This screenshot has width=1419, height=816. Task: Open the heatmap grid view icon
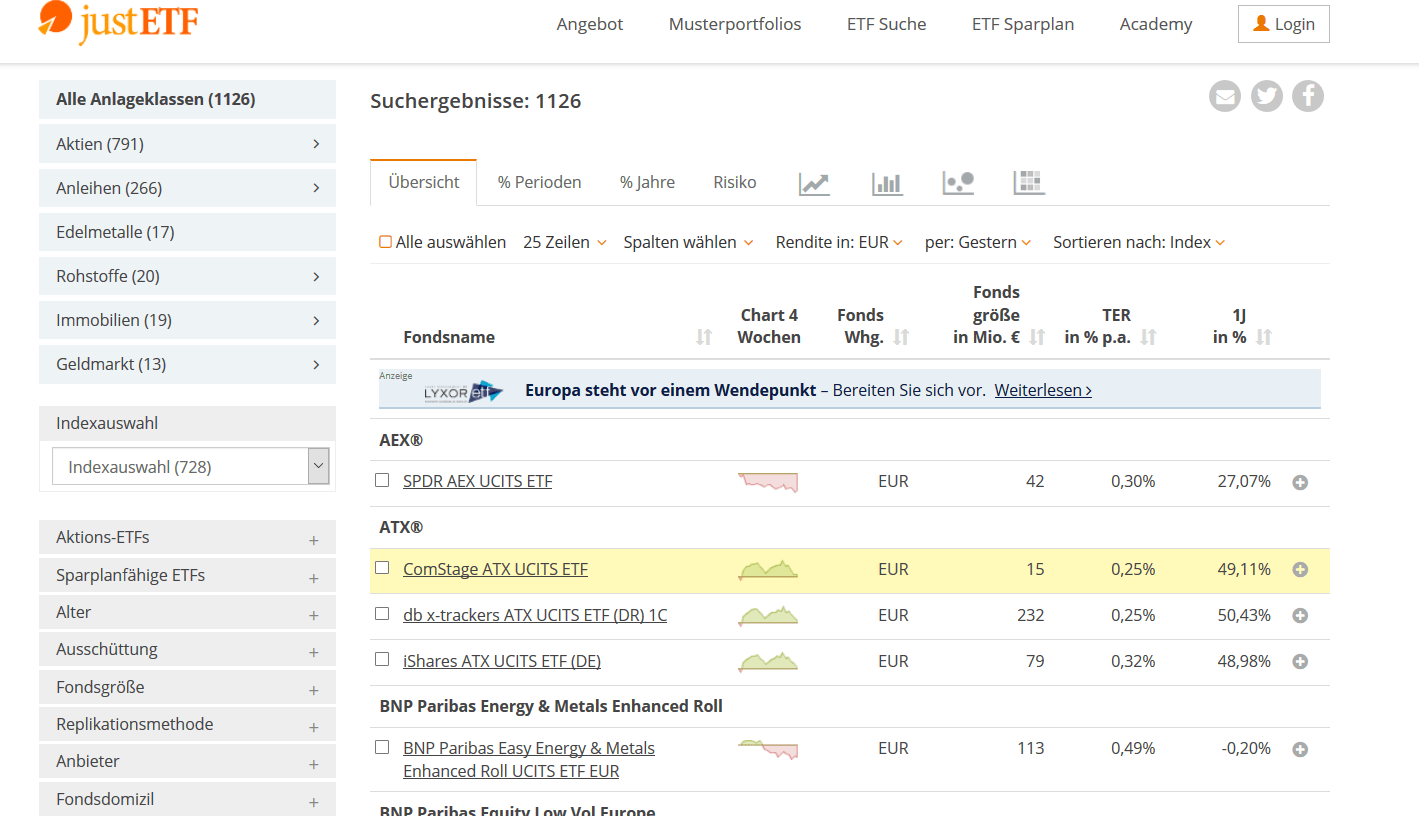click(x=1029, y=183)
